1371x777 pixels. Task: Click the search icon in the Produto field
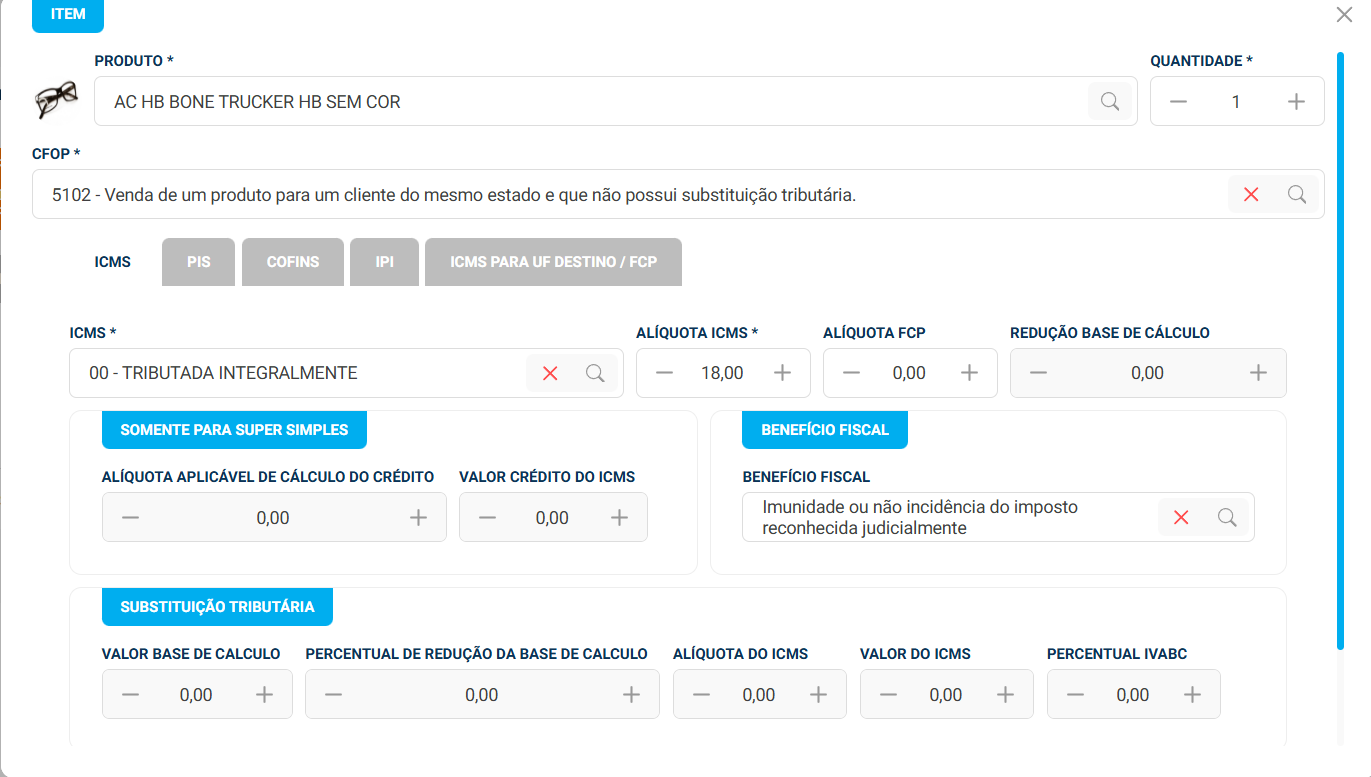tap(1109, 101)
